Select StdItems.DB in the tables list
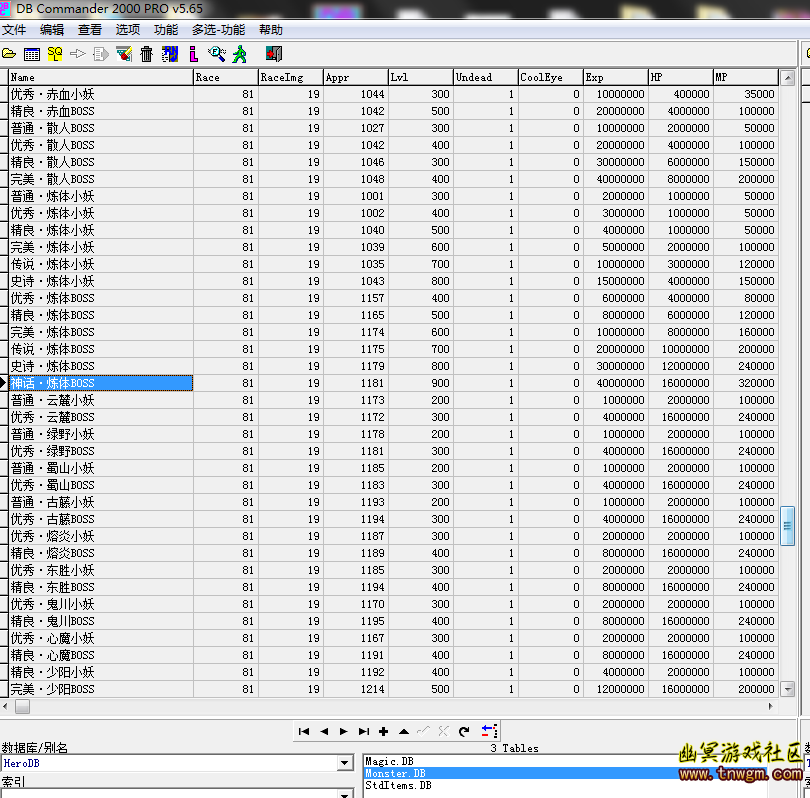 pyautogui.click(x=398, y=785)
